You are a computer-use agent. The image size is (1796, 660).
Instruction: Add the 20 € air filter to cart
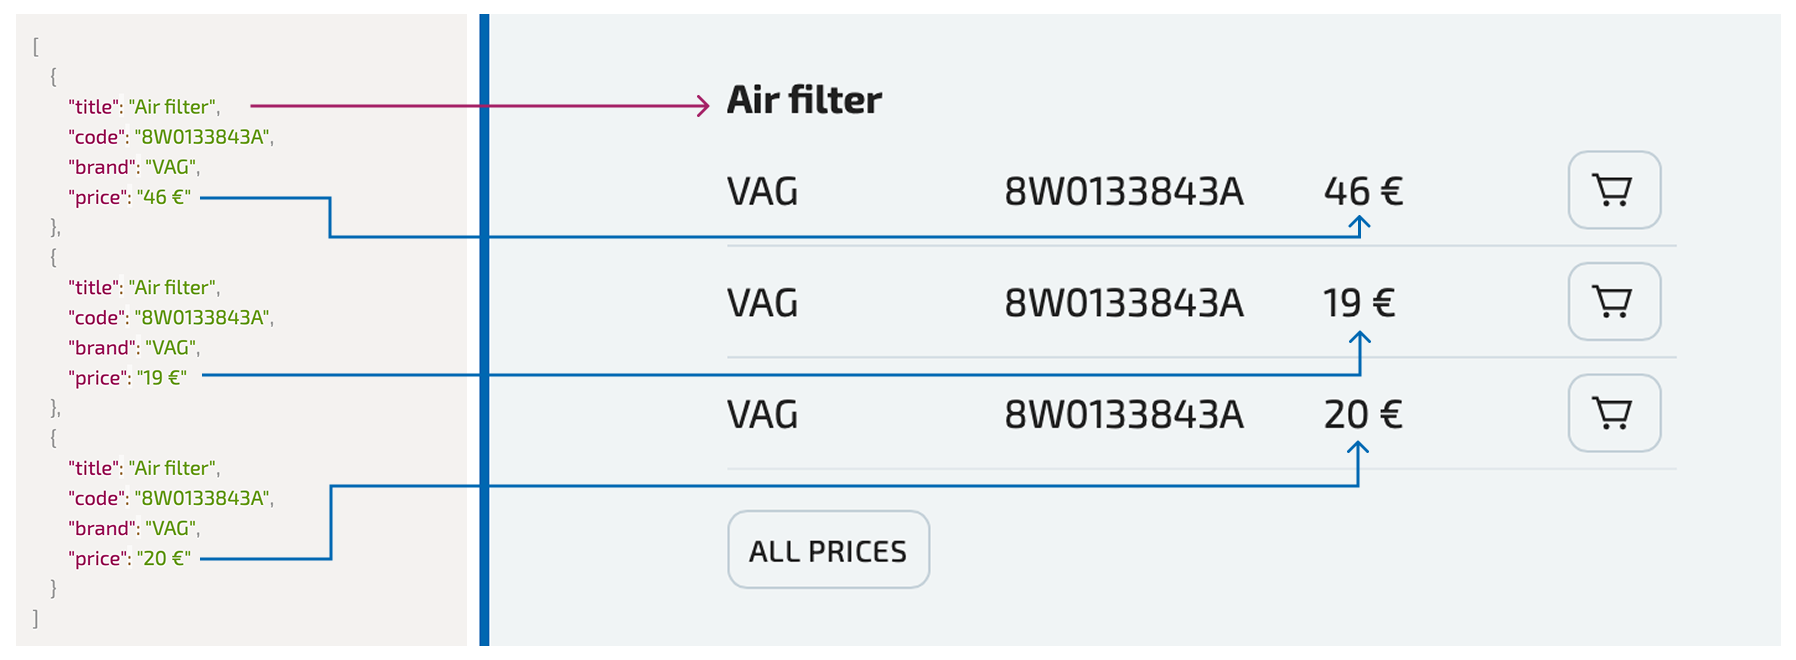[1614, 413]
